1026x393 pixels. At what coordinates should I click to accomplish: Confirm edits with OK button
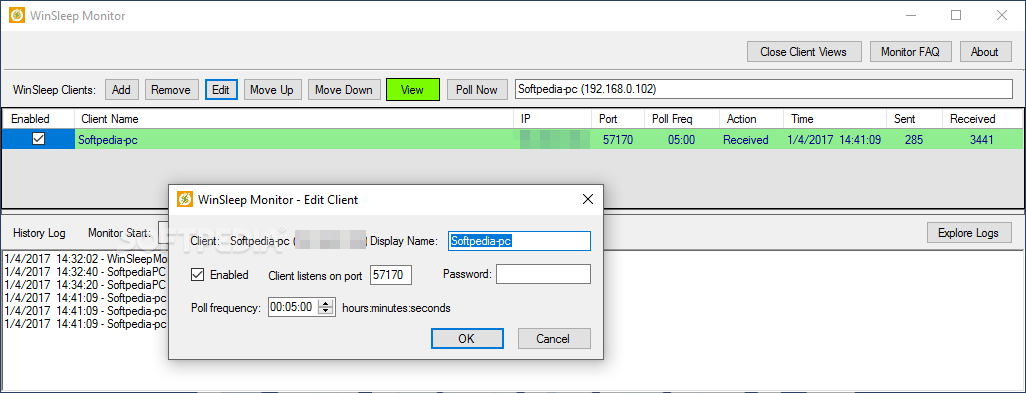point(467,338)
